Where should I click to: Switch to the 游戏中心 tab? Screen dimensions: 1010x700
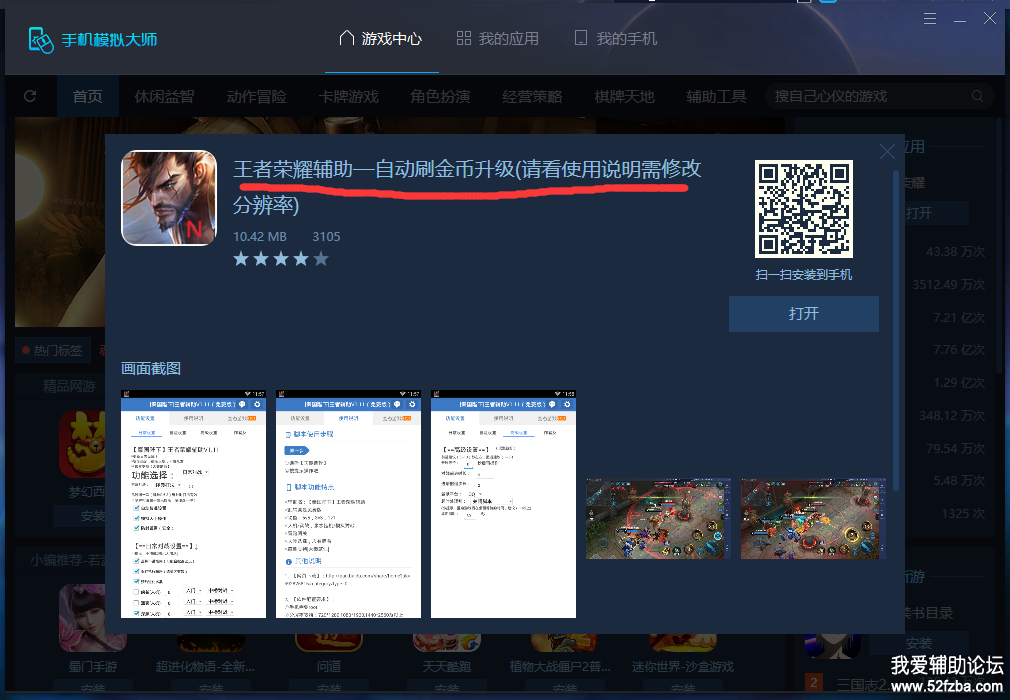(x=381, y=39)
